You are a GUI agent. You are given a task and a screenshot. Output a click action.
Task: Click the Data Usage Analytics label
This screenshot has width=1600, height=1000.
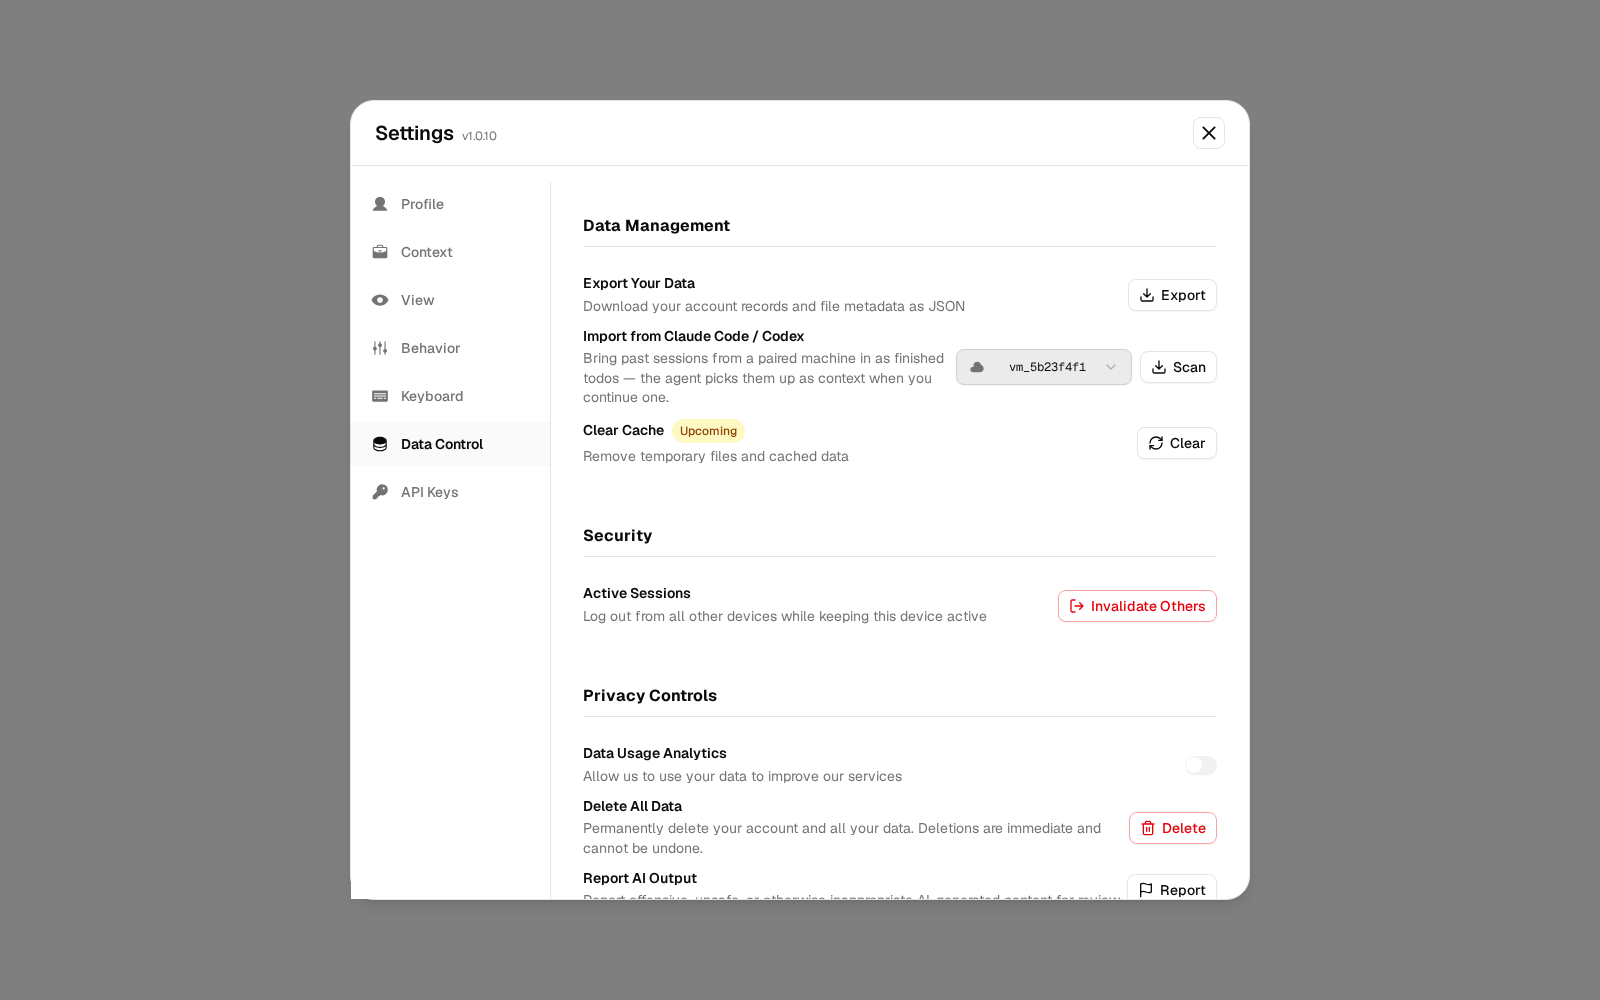tap(655, 753)
